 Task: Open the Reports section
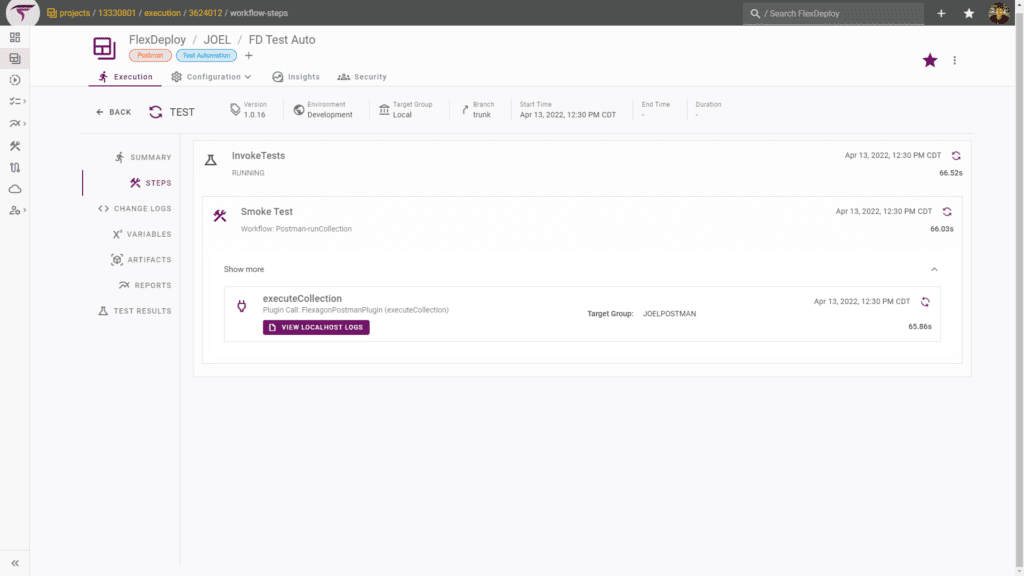click(x=145, y=285)
